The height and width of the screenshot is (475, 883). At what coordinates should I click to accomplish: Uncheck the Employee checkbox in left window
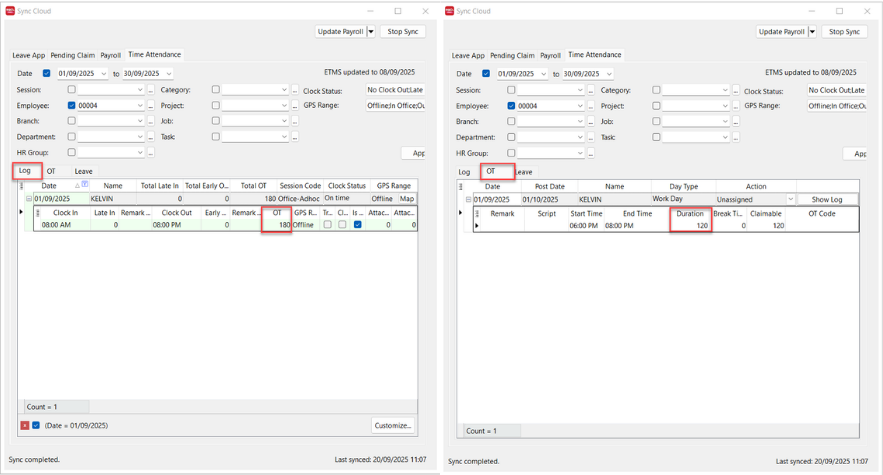(x=71, y=106)
